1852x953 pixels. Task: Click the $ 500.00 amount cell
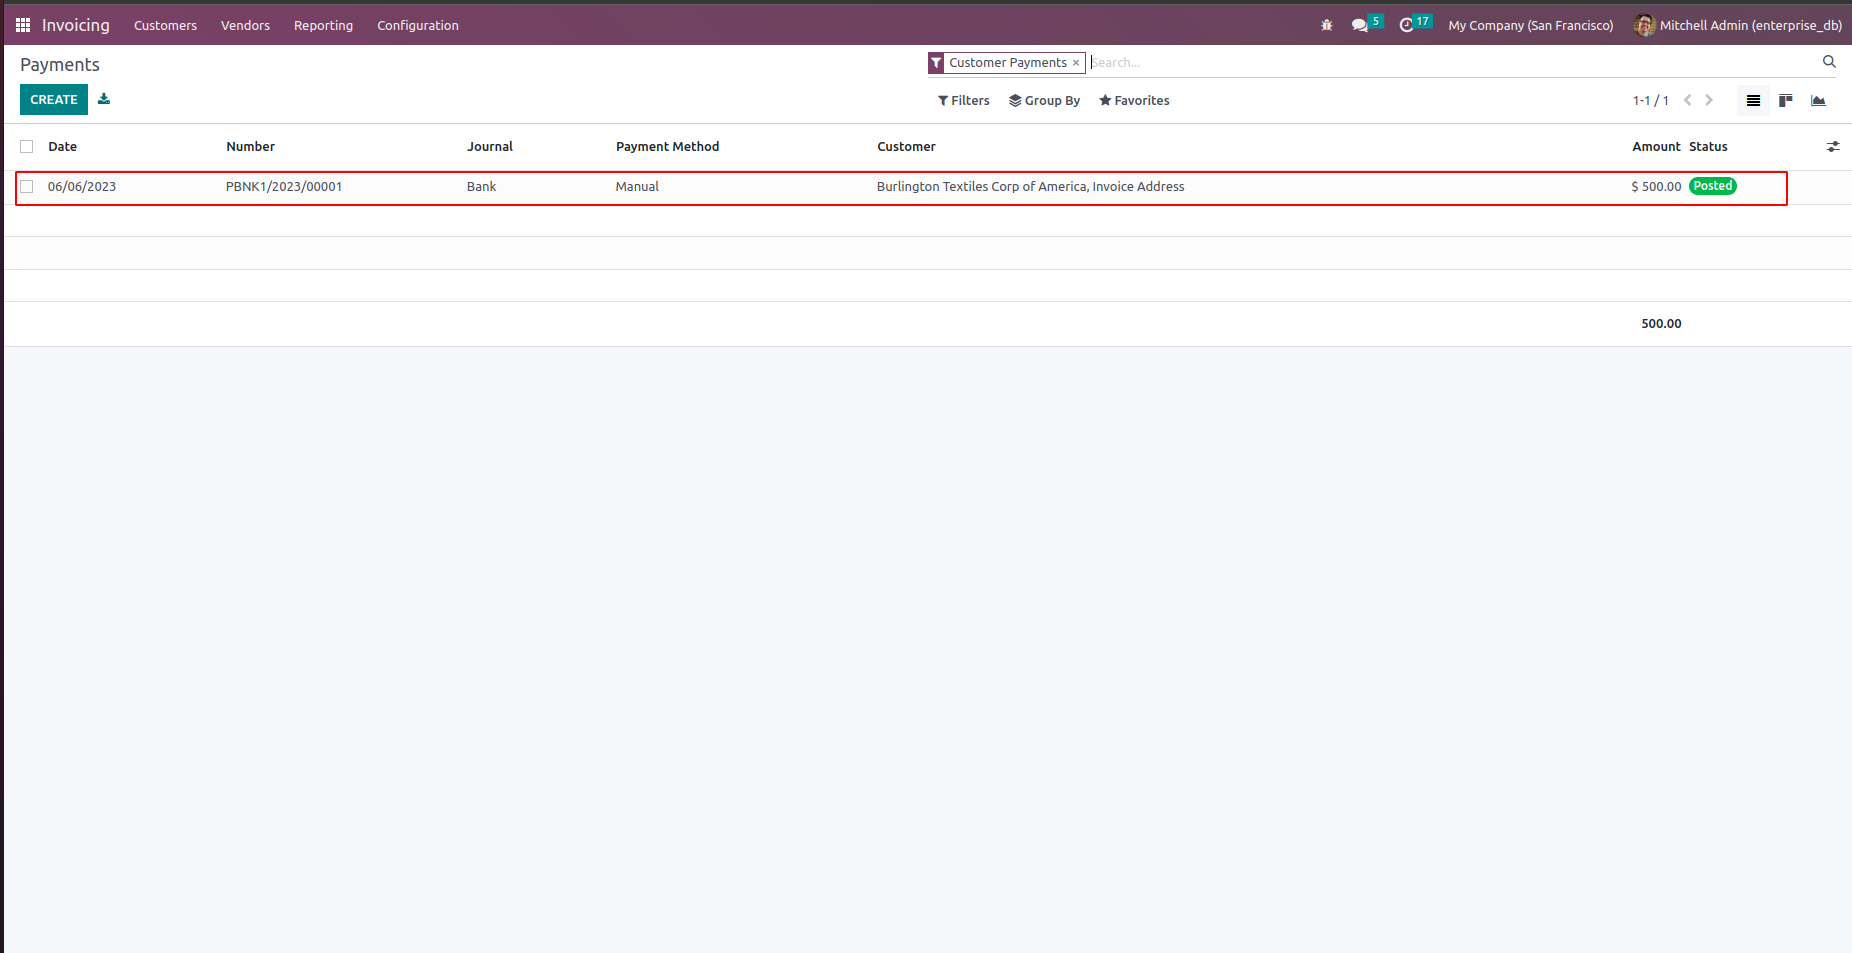pyautogui.click(x=1656, y=186)
